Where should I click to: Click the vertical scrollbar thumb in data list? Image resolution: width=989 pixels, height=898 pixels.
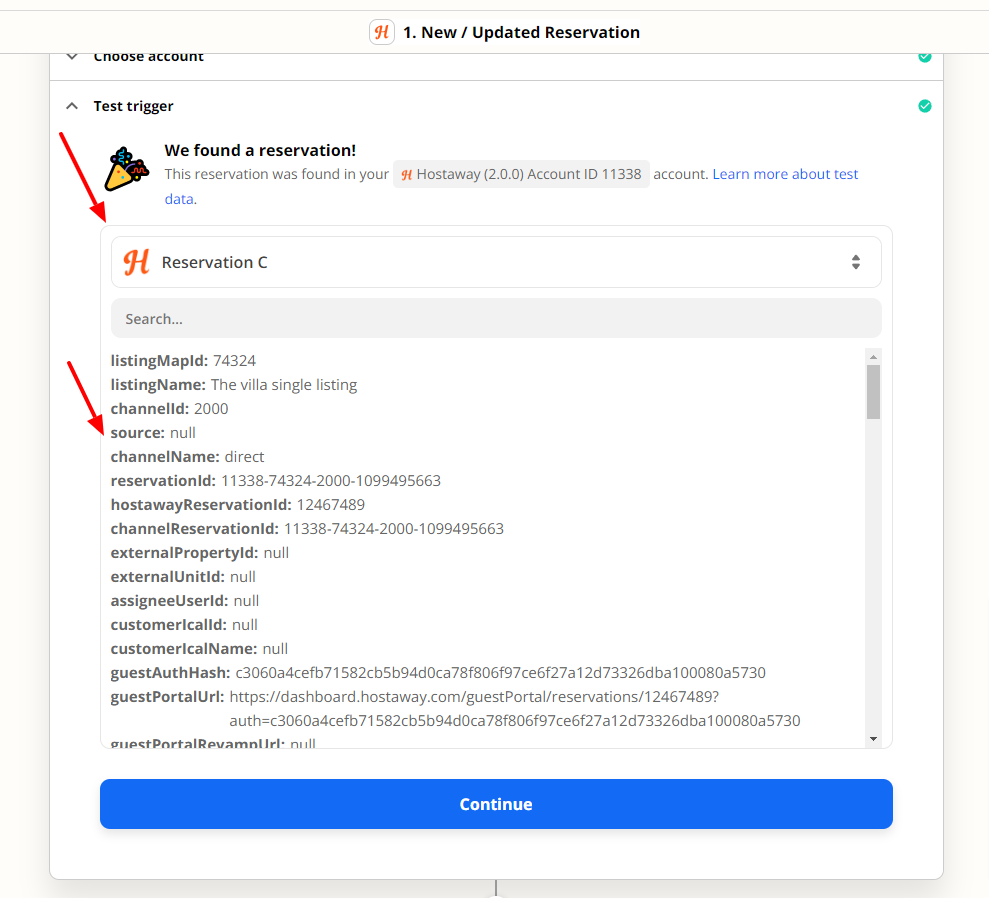[x=874, y=392]
